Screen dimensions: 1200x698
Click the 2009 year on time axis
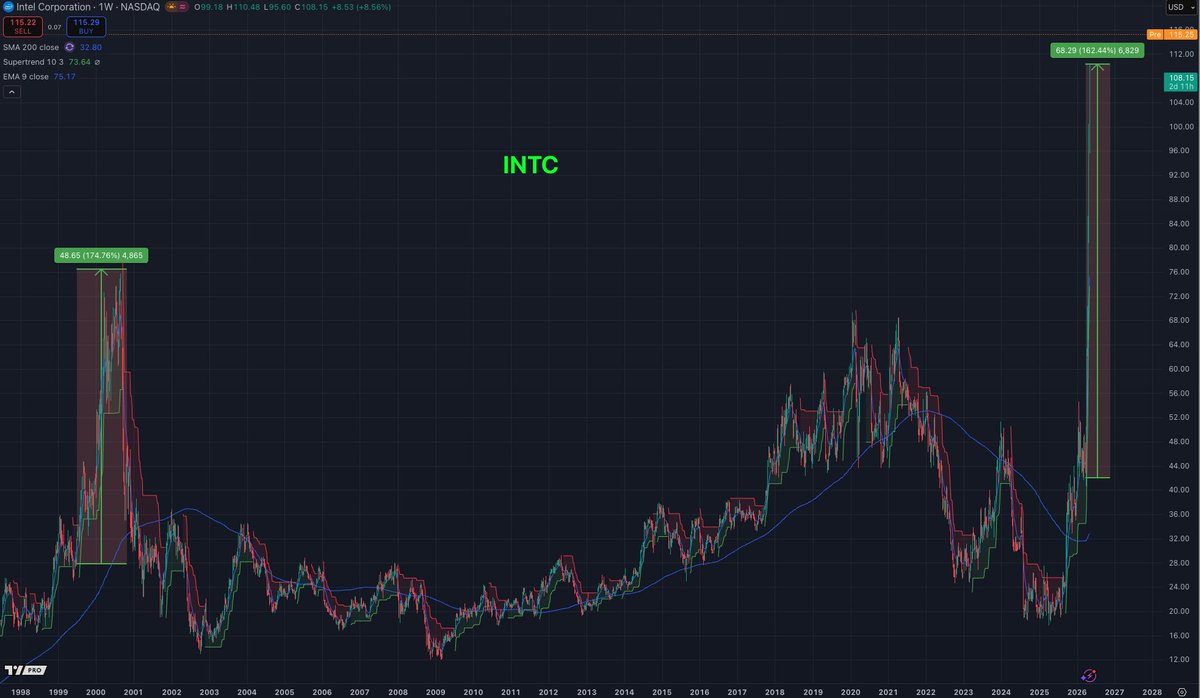[435, 691]
